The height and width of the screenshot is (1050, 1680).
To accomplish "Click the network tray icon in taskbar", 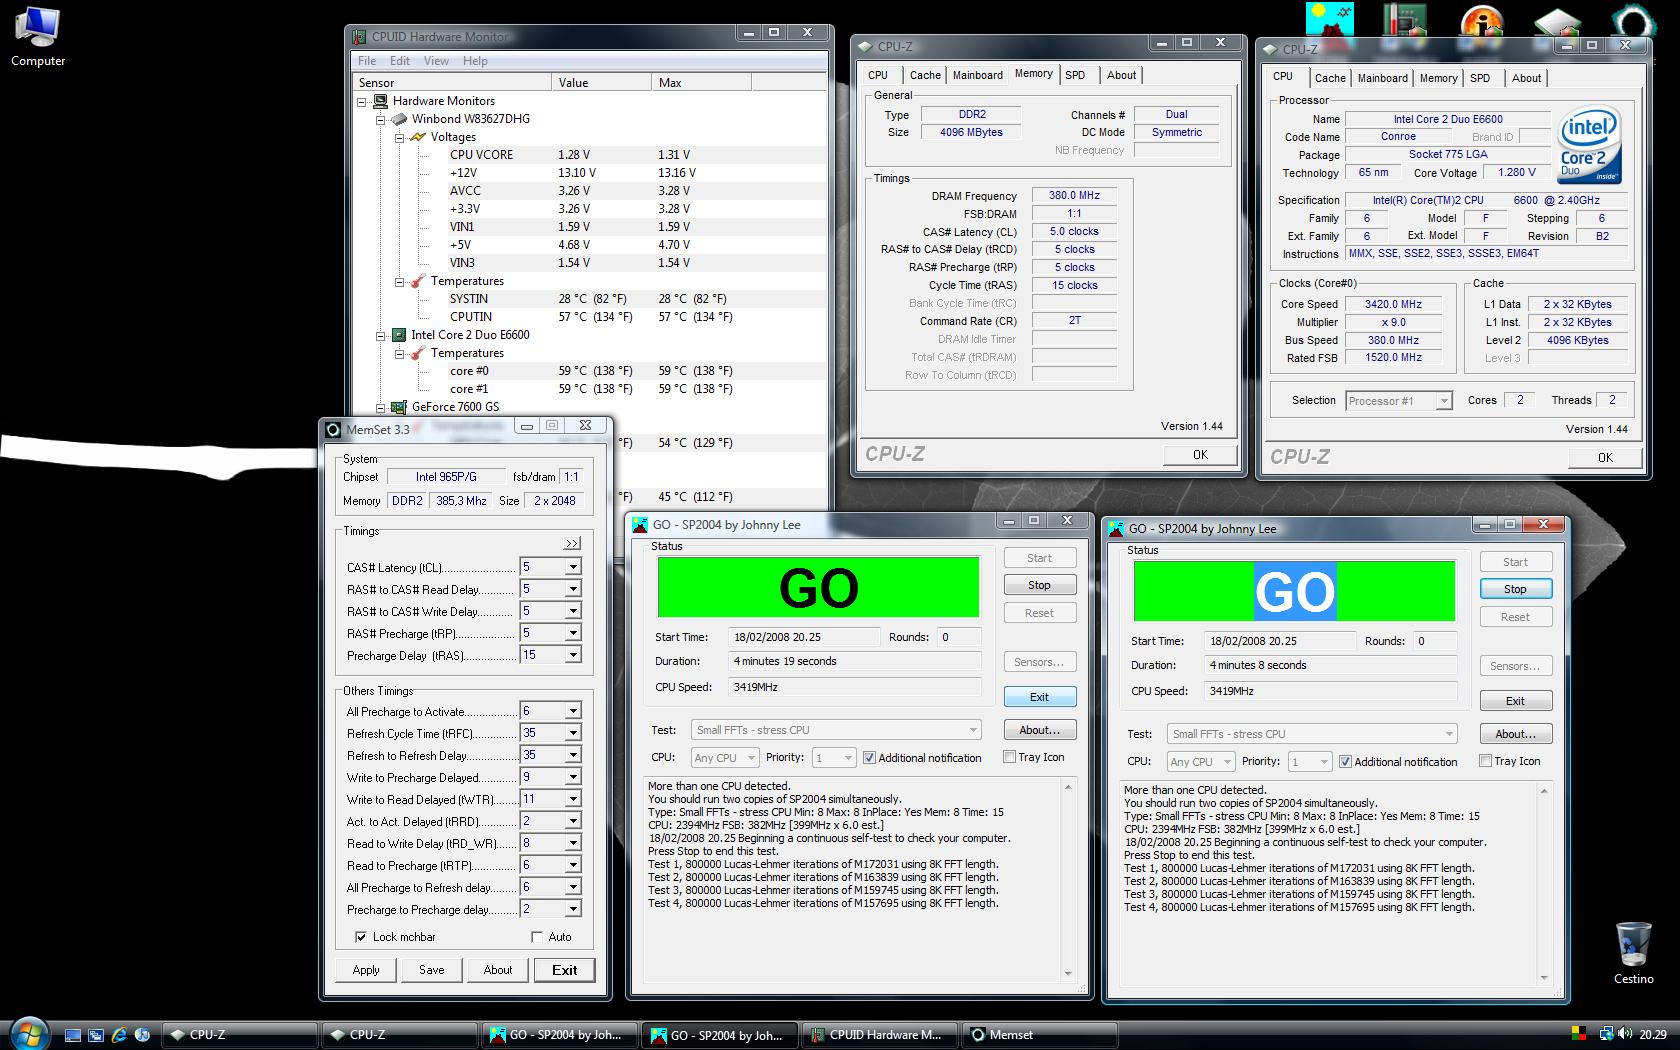I will pyautogui.click(x=1606, y=1035).
